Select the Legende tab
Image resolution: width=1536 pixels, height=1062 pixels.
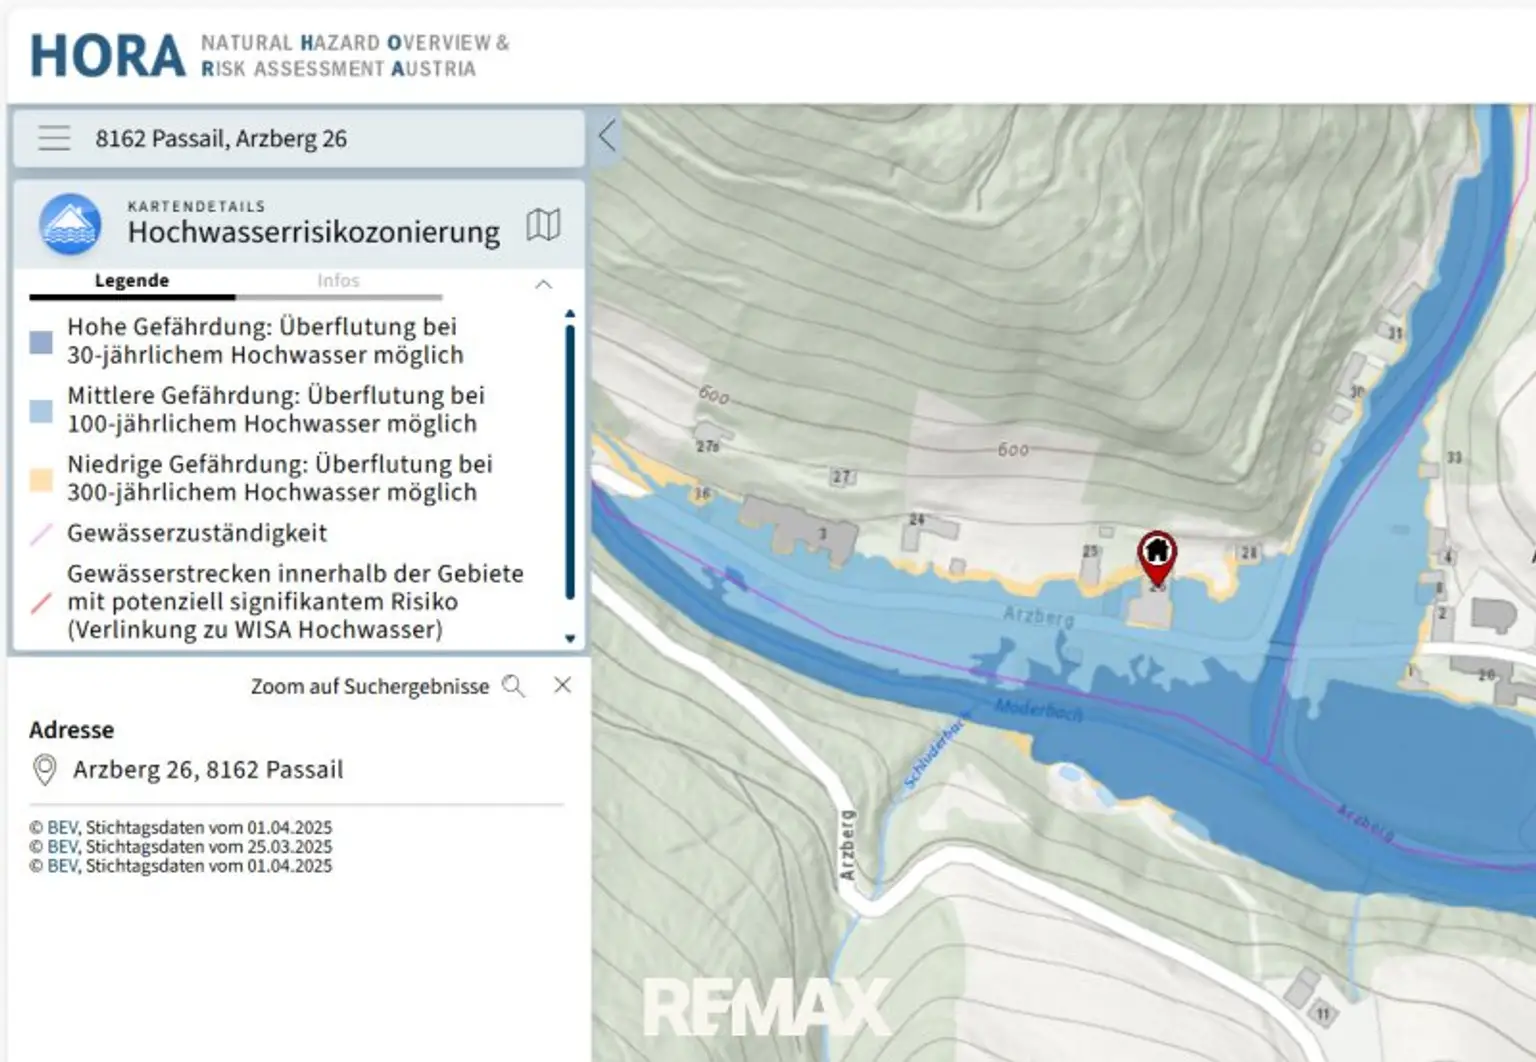pyautogui.click(x=131, y=281)
